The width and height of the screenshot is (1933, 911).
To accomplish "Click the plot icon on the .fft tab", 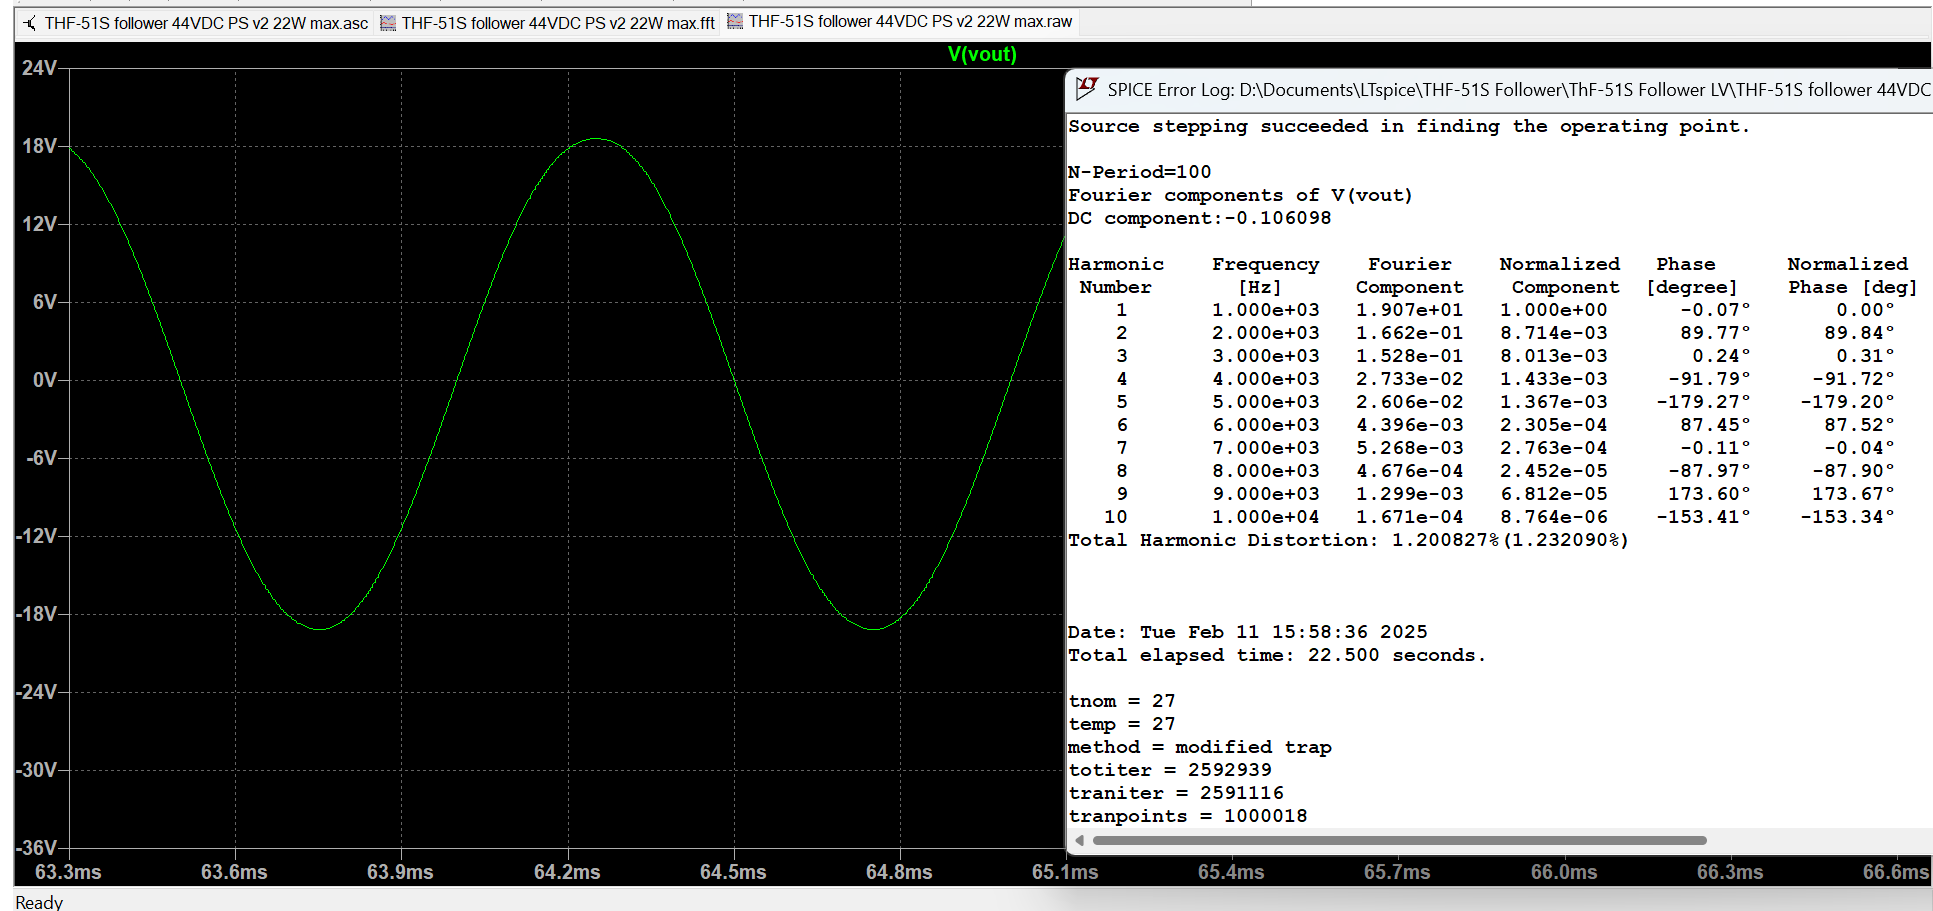I will pos(388,22).
